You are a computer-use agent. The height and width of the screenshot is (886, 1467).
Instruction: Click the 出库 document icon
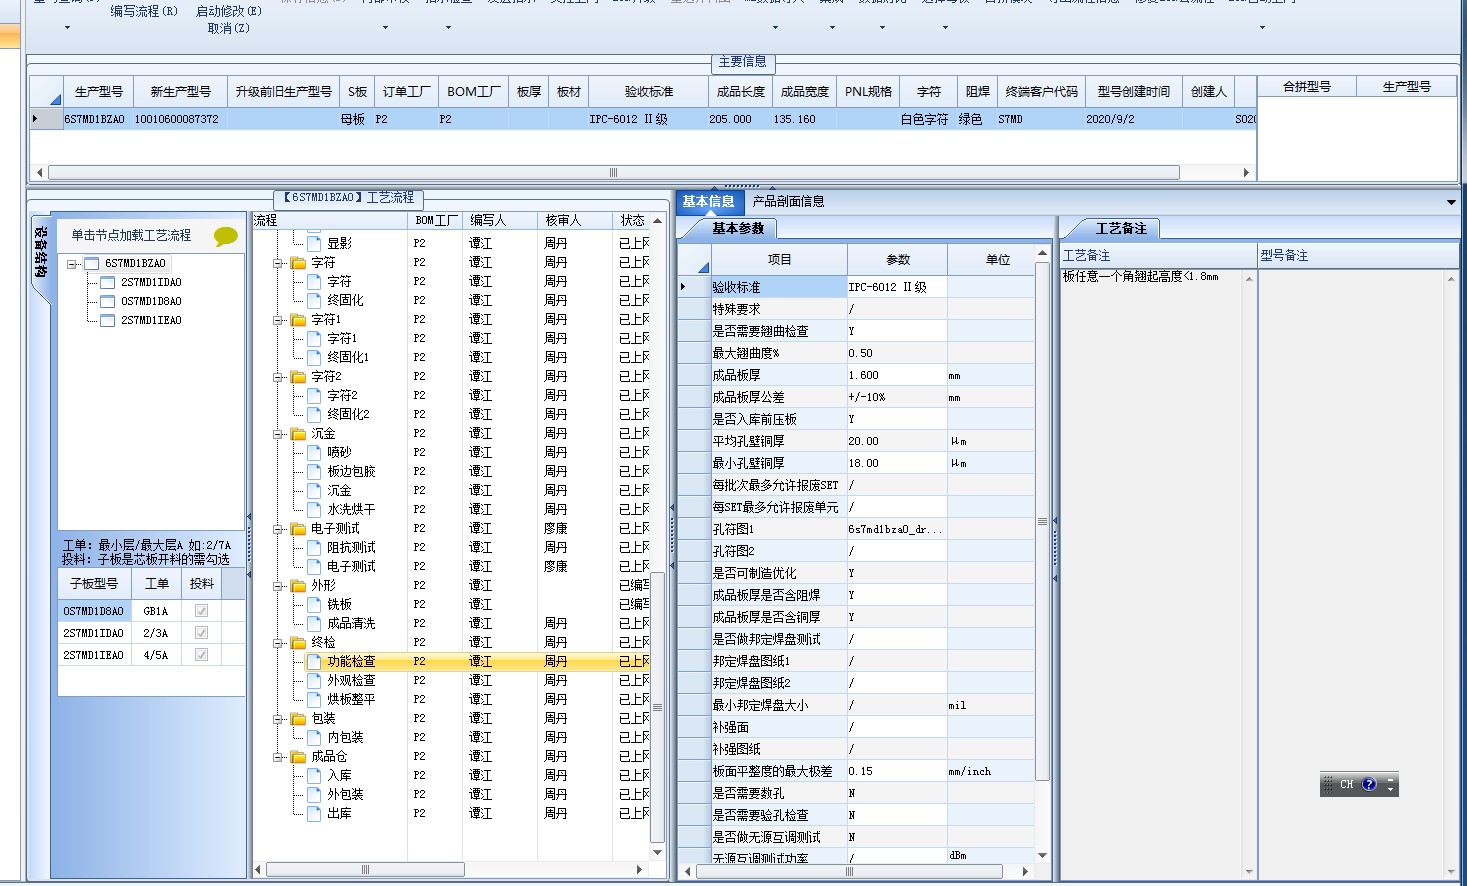[314, 813]
